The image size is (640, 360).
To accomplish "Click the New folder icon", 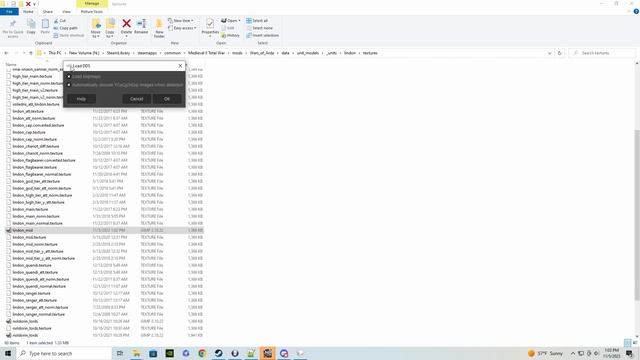I will 159,24.
